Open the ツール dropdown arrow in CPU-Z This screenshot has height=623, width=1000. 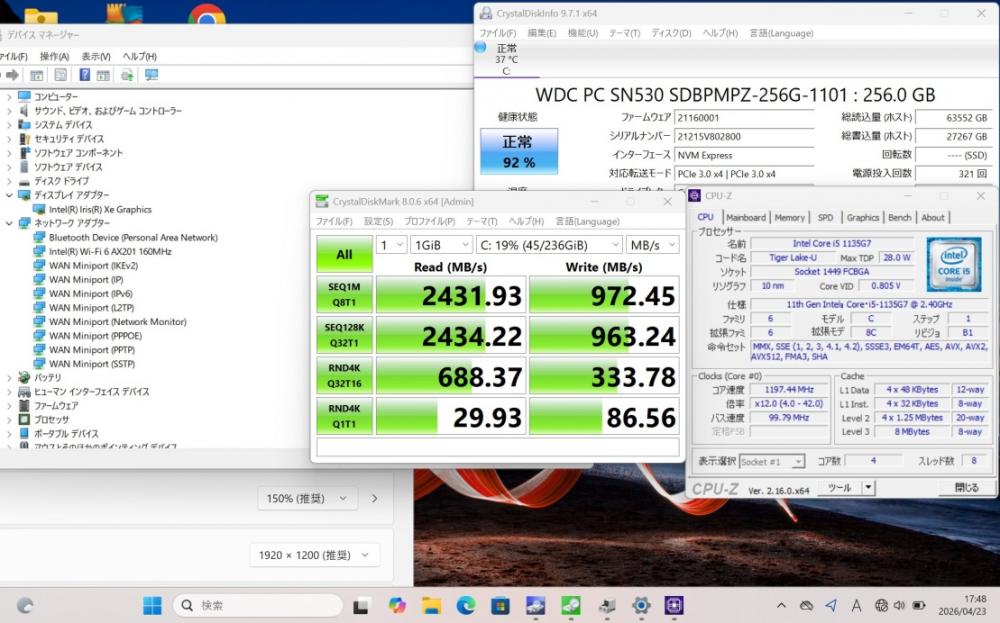[x=868, y=488]
